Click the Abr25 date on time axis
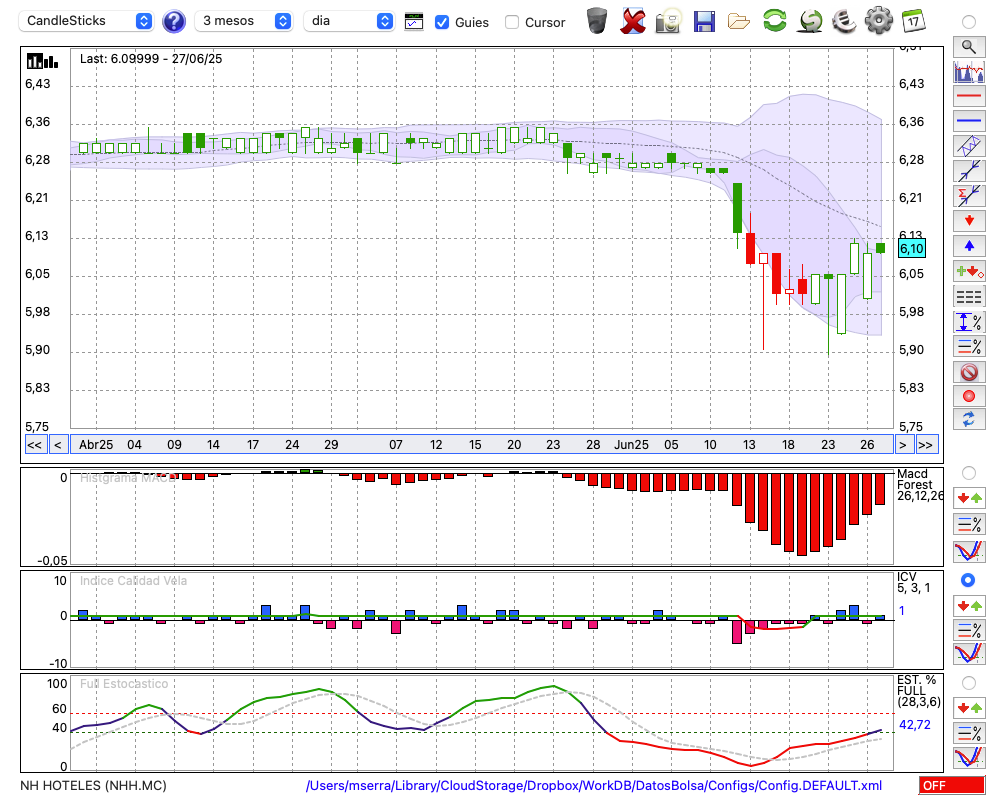This screenshot has height=800, width=1000. (x=96, y=445)
